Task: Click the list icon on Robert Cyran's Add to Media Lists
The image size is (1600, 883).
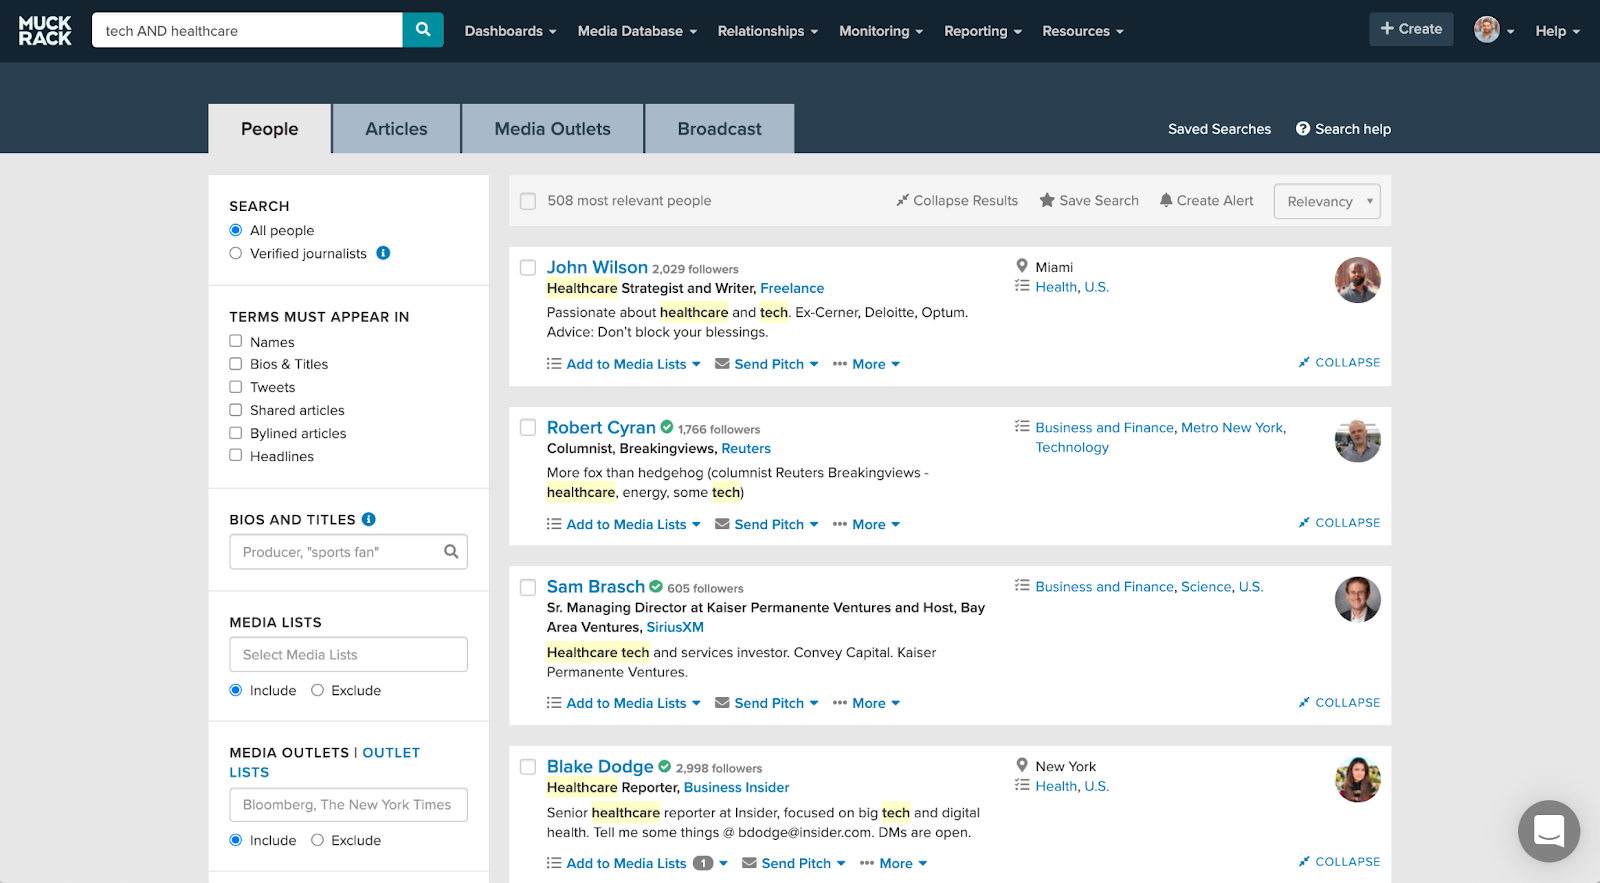Action: (554, 524)
